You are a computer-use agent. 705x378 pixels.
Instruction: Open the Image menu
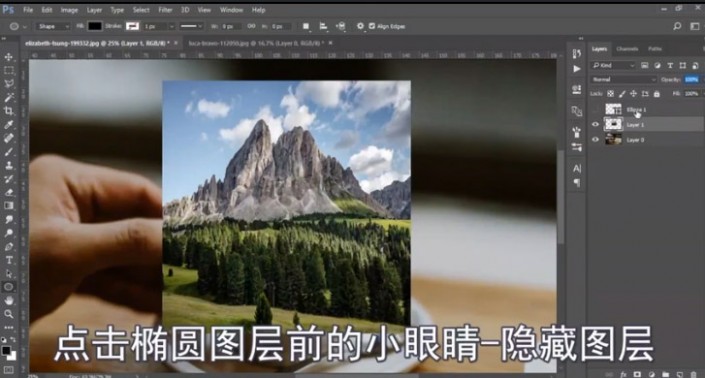pos(69,9)
